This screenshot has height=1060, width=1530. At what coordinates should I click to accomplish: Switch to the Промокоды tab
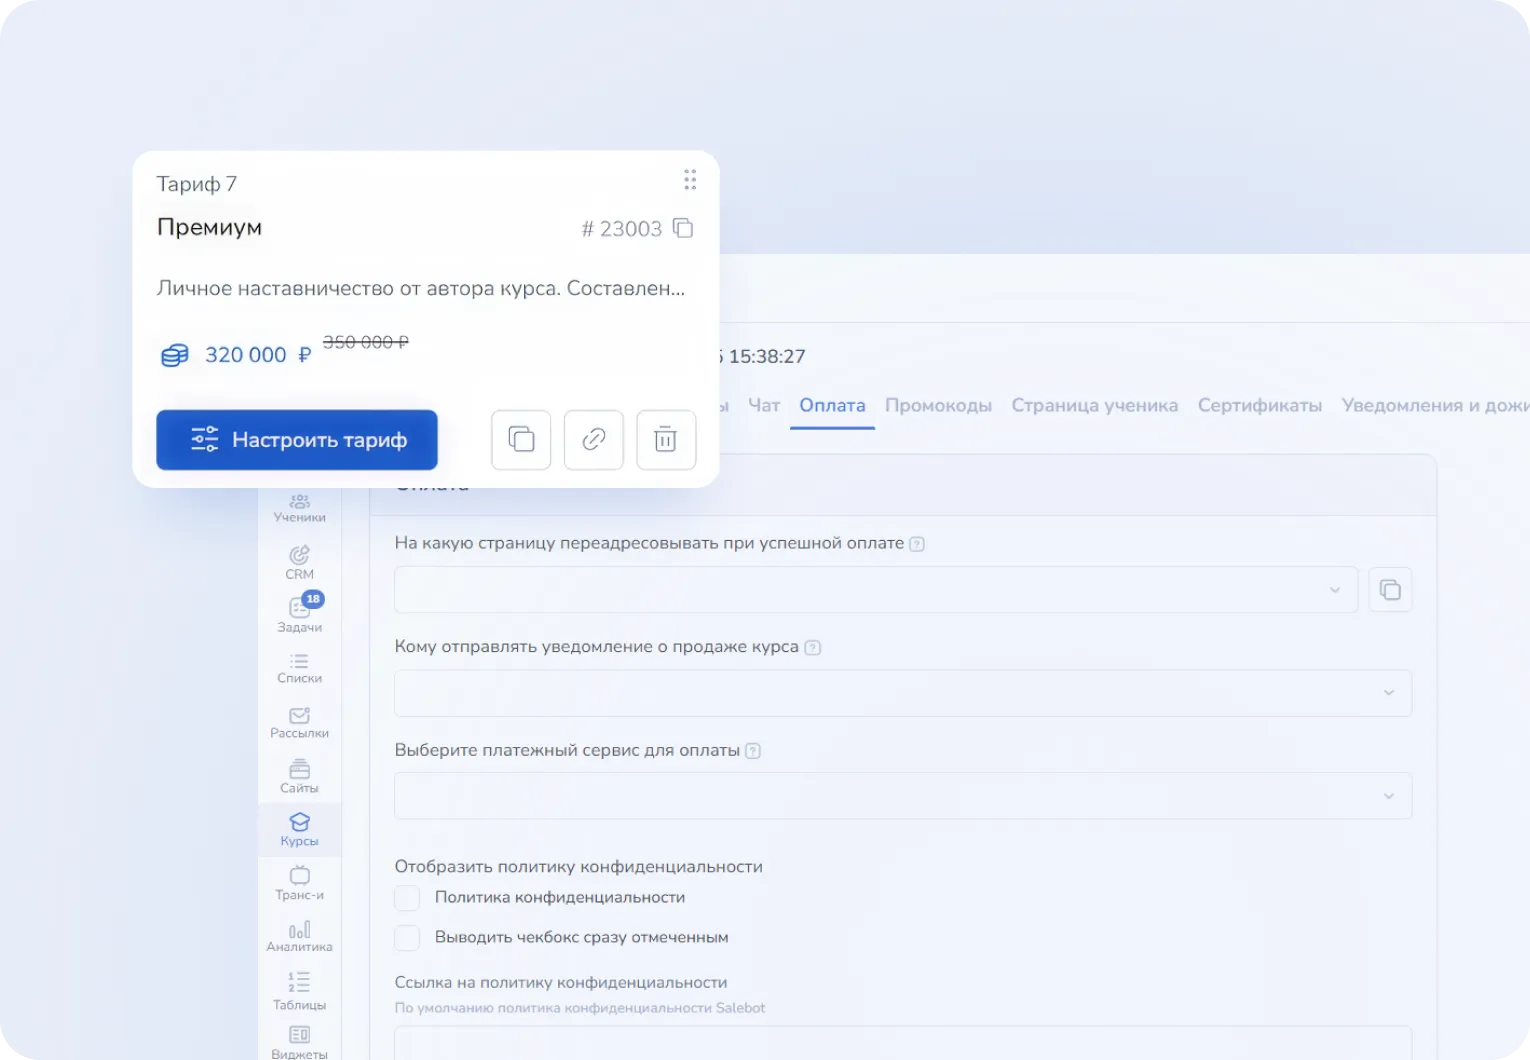tap(938, 405)
